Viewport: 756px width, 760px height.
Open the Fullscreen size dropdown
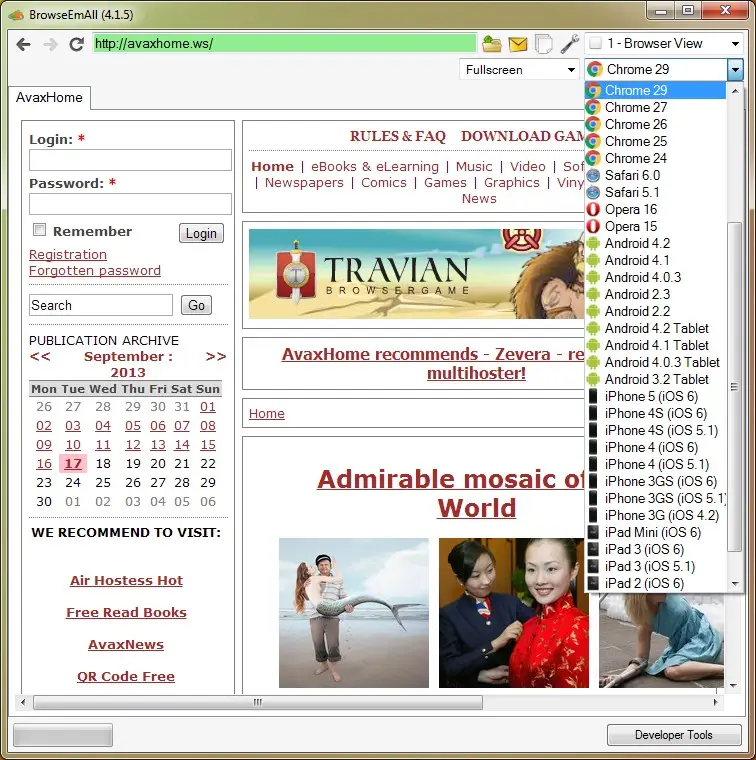(x=519, y=70)
